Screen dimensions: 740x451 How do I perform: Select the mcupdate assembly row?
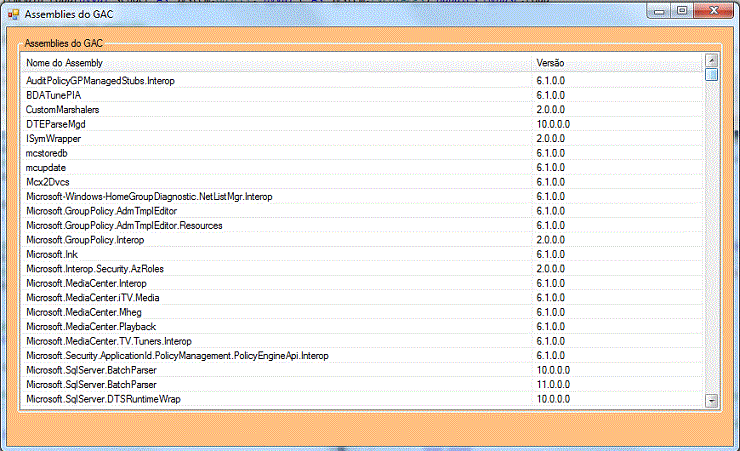click(362, 167)
